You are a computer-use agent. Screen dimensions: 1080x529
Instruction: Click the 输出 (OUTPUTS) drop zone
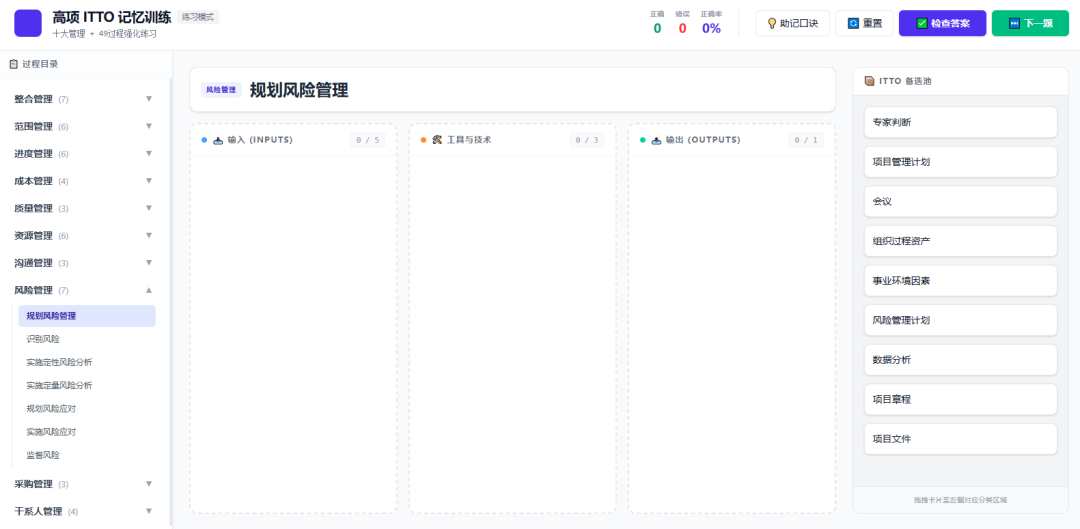tap(731, 318)
